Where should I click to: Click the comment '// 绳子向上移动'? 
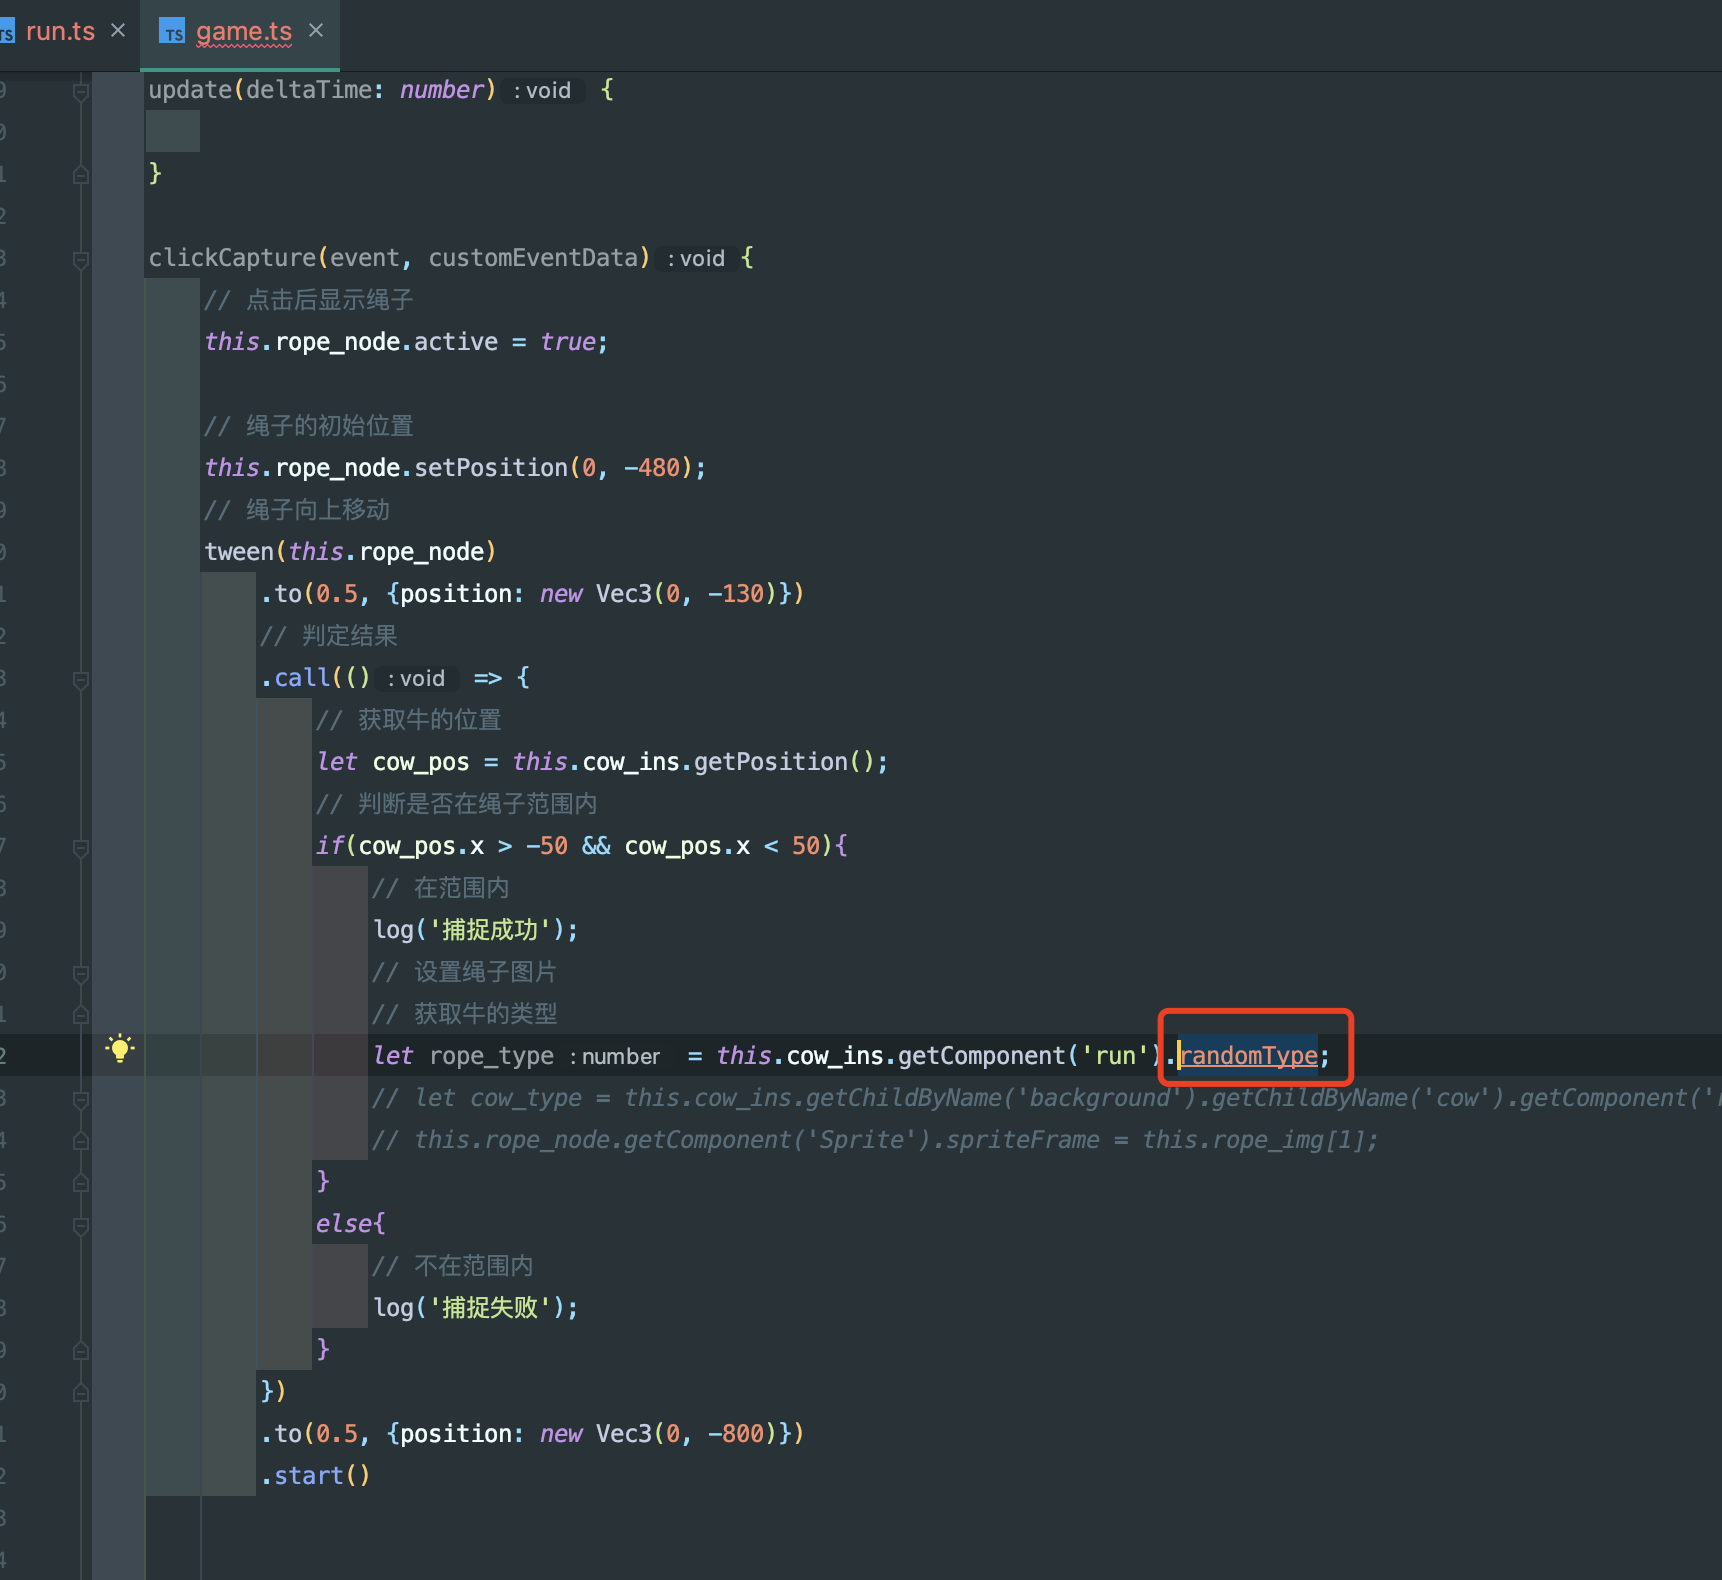pyautogui.click(x=297, y=510)
